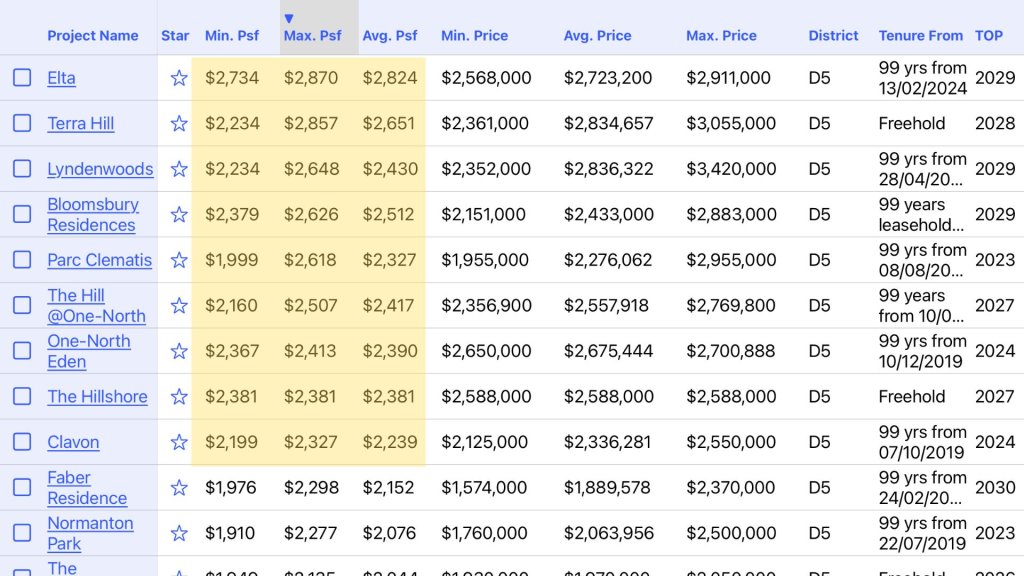Click the Max. Psf descending sort arrow
The width and height of the screenshot is (1024, 576).
289,18
